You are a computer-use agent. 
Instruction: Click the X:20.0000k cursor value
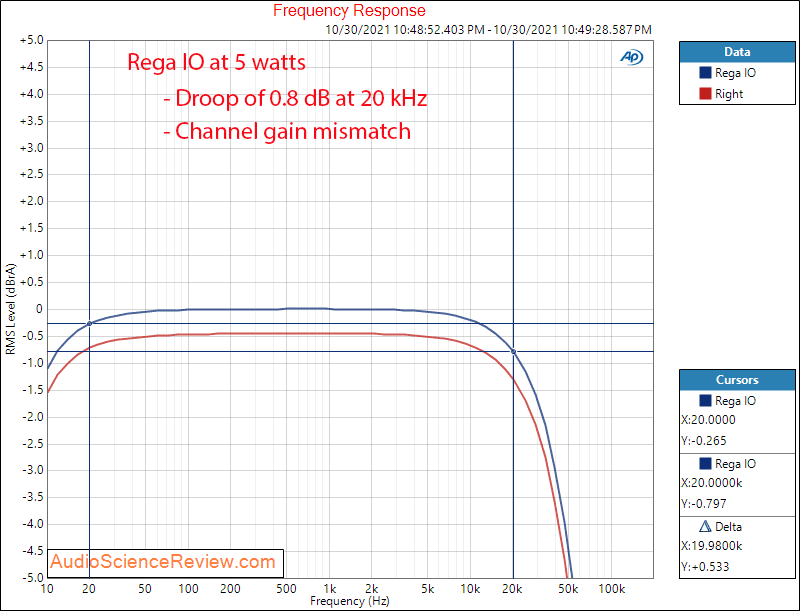click(712, 483)
